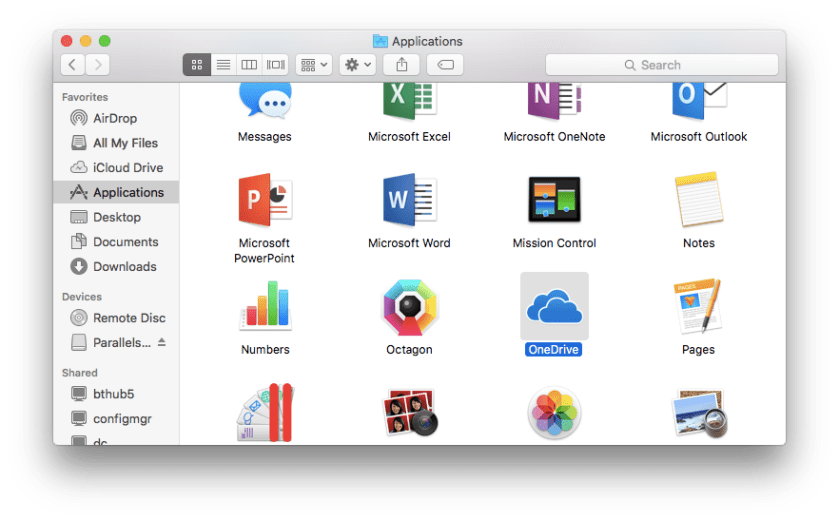Select bthub5 under Shared
Image resolution: width=839 pixels, height=521 pixels.
pos(117,394)
